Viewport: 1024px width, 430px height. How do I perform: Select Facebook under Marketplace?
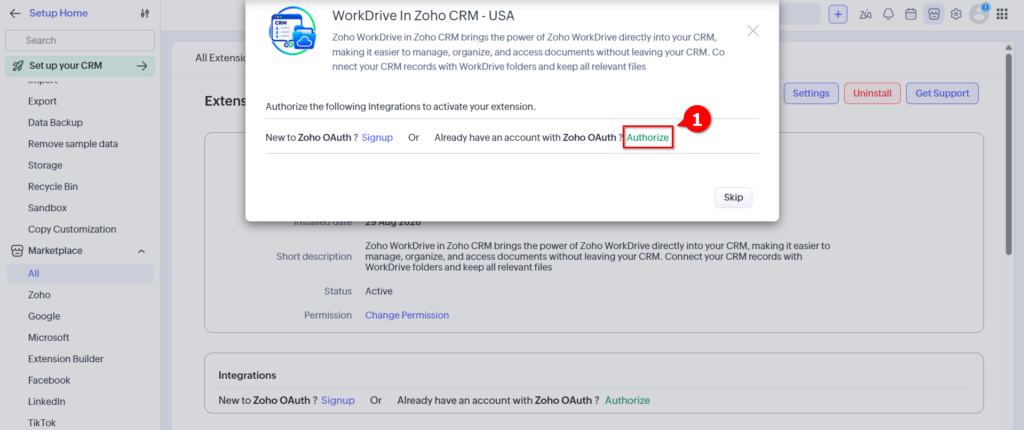click(50, 380)
